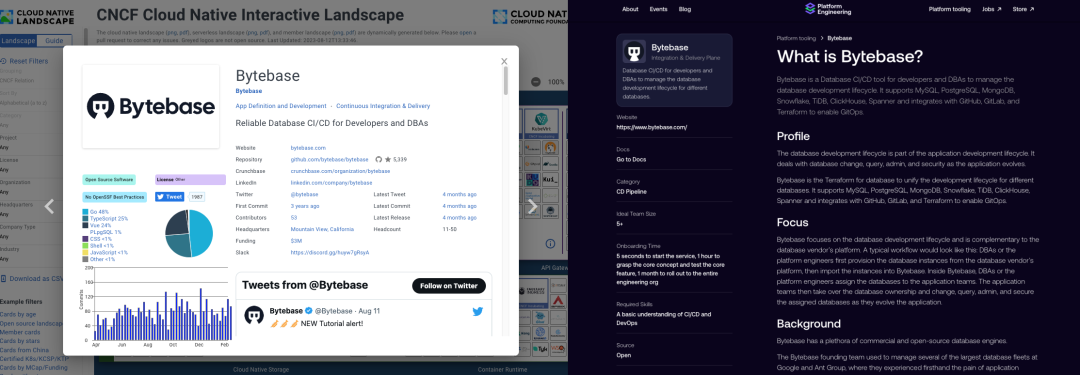
Task: Click the Bytebase icon in dark sidebar card
Action: tap(634, 51)
